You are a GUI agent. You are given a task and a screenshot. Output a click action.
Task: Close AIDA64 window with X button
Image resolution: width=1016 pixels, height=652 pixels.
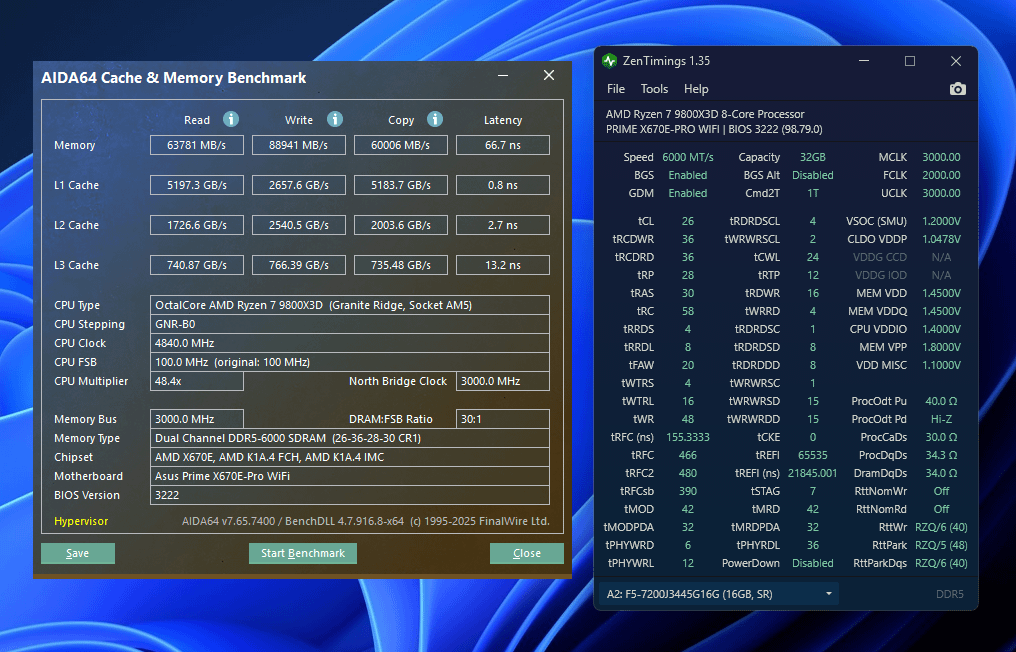click(549, 75)
